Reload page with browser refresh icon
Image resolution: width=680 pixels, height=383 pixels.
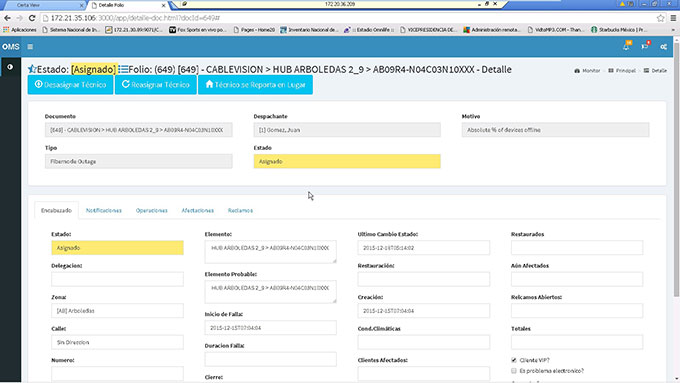(x=32, y=18)
